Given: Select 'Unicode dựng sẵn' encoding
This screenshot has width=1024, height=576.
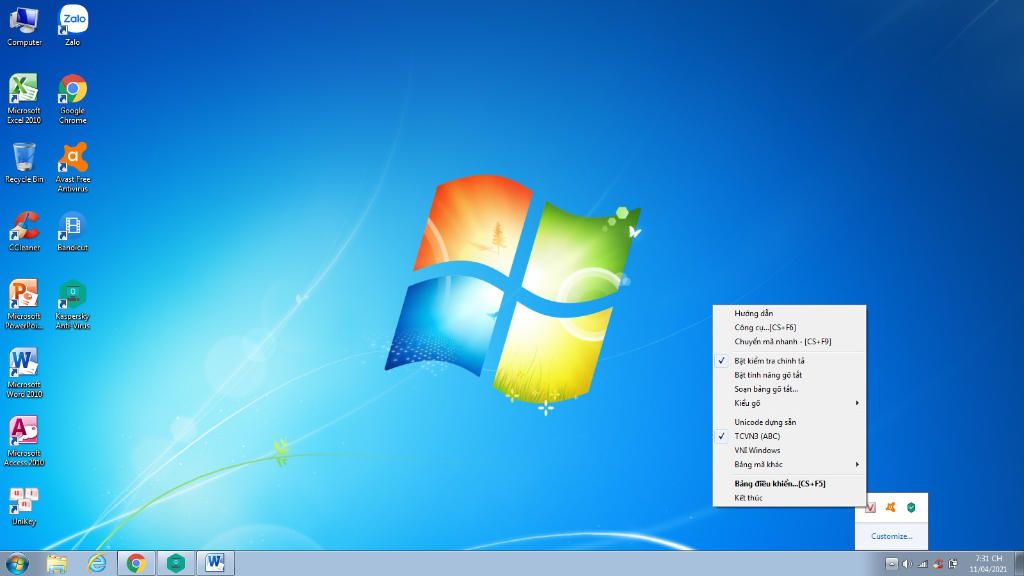Looking at the screenshot, I should coord(790,422).
